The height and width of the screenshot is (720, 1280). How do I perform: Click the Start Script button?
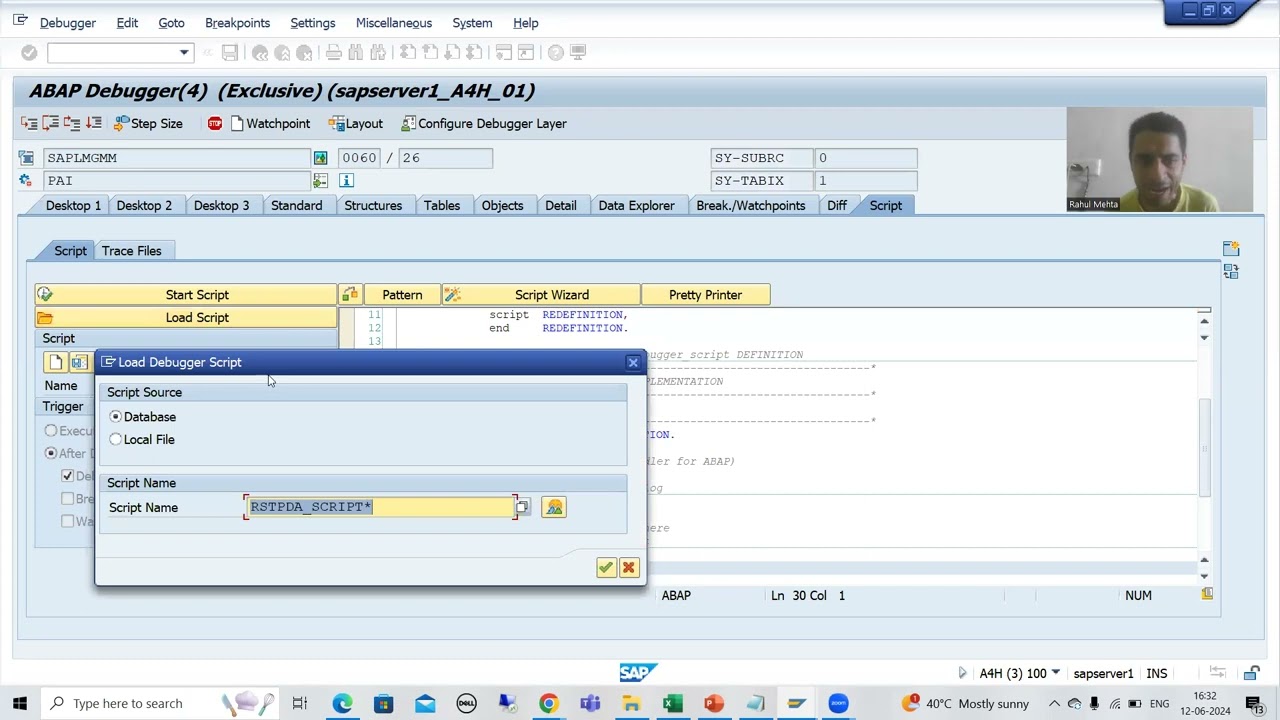click(187, 295)
